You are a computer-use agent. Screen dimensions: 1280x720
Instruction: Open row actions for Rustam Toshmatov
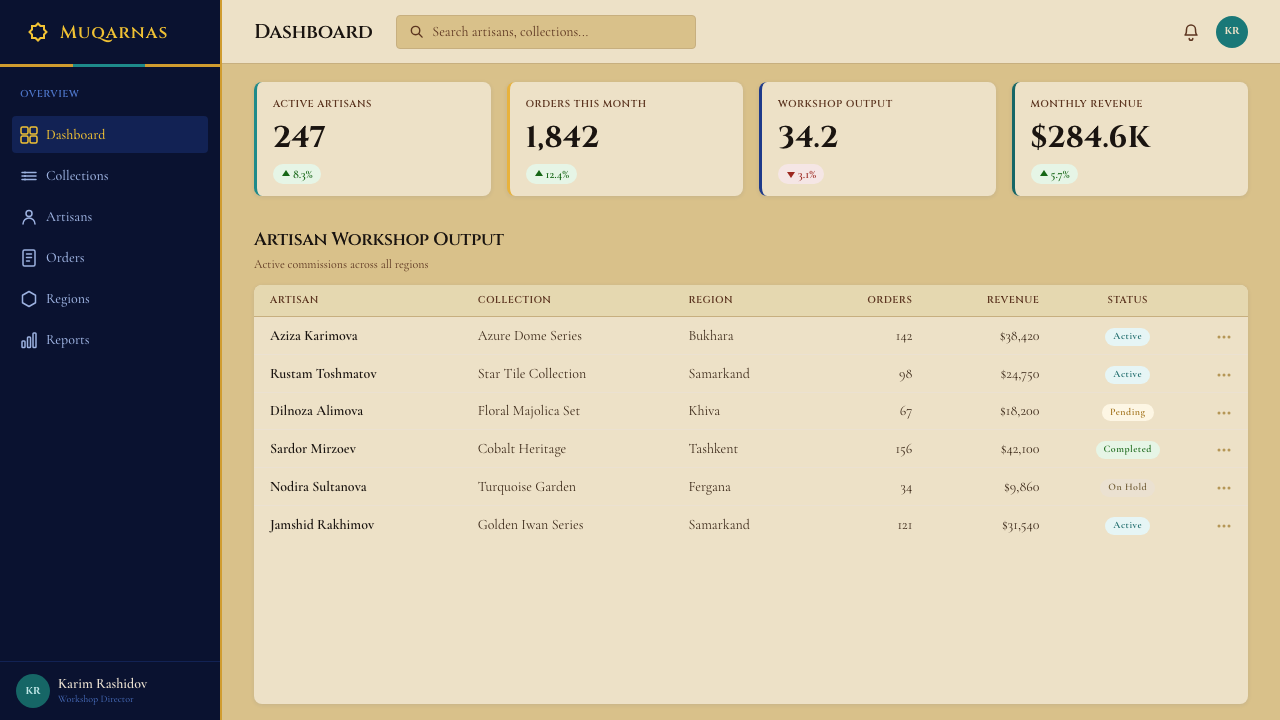(1224, 375)
